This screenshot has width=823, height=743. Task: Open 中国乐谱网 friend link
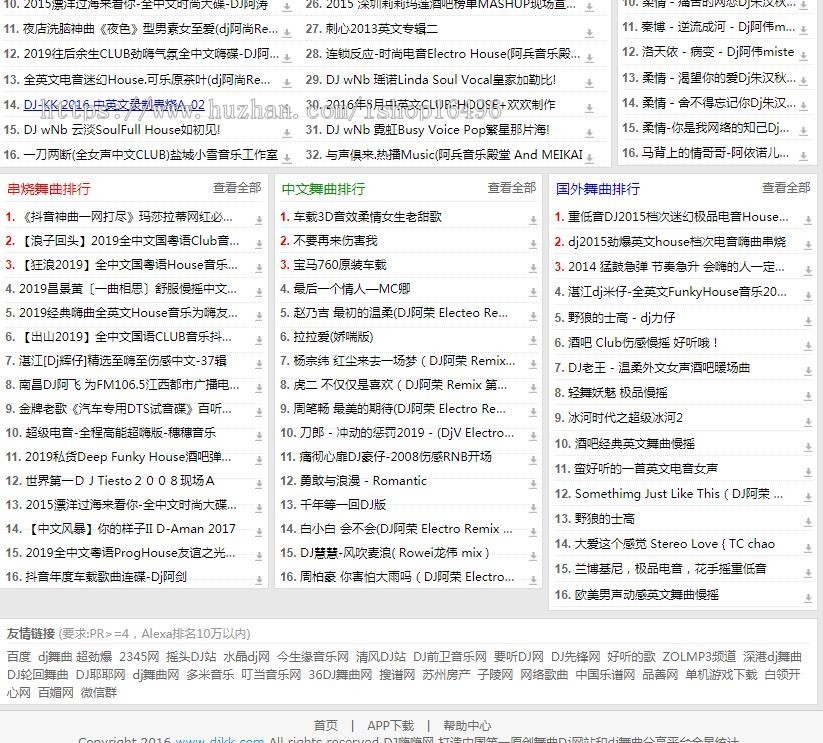point(605,674)
